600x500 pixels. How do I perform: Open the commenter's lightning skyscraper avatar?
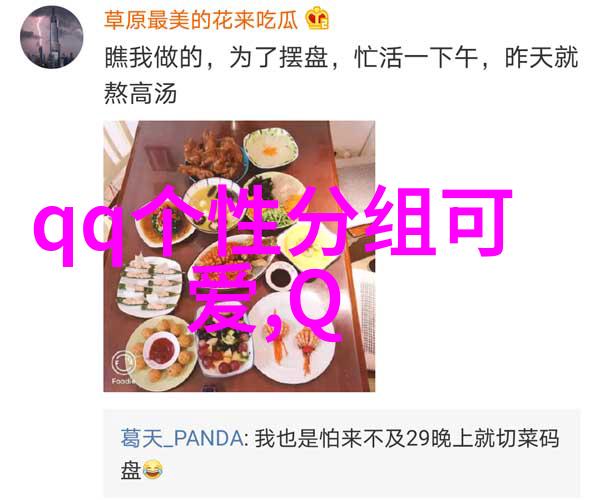(52, 37)
